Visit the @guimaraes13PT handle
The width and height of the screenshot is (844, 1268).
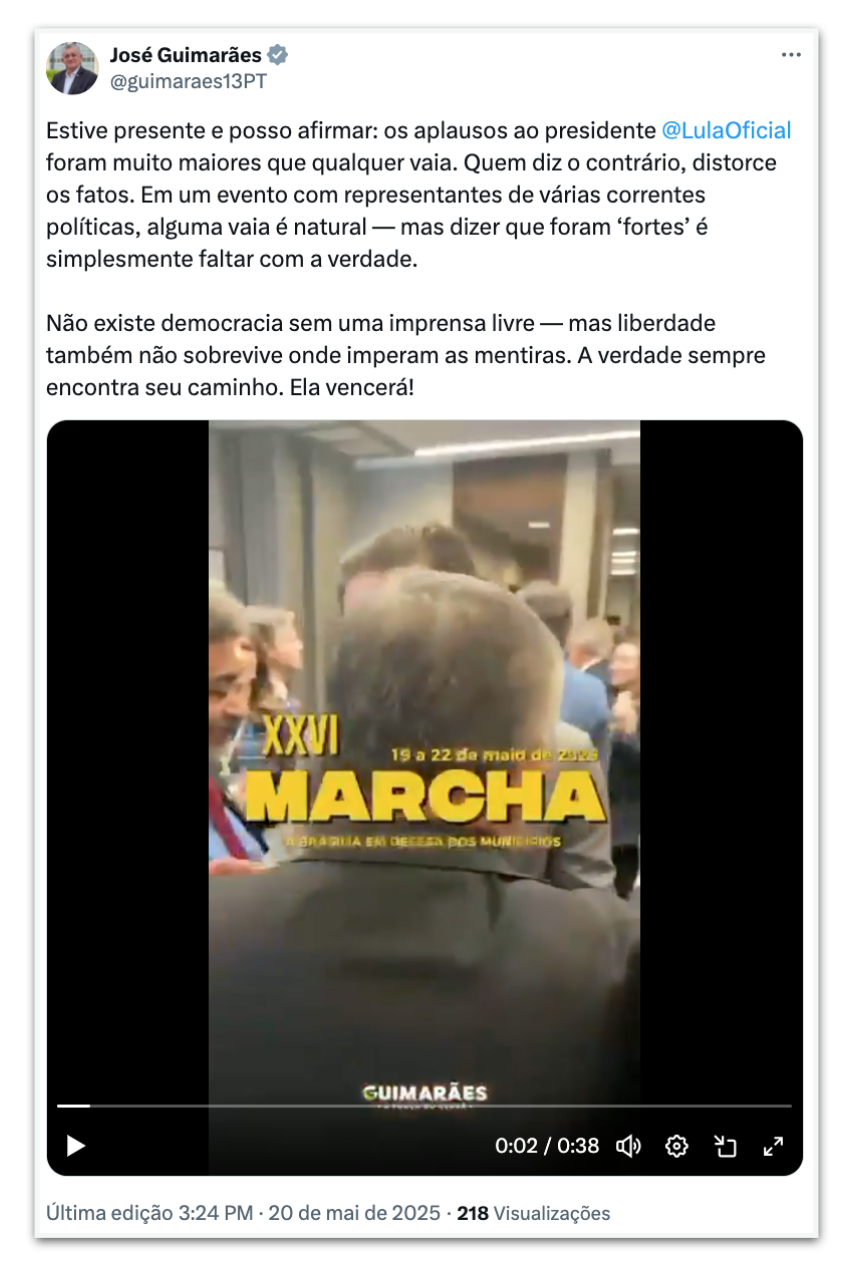[188, 82]
